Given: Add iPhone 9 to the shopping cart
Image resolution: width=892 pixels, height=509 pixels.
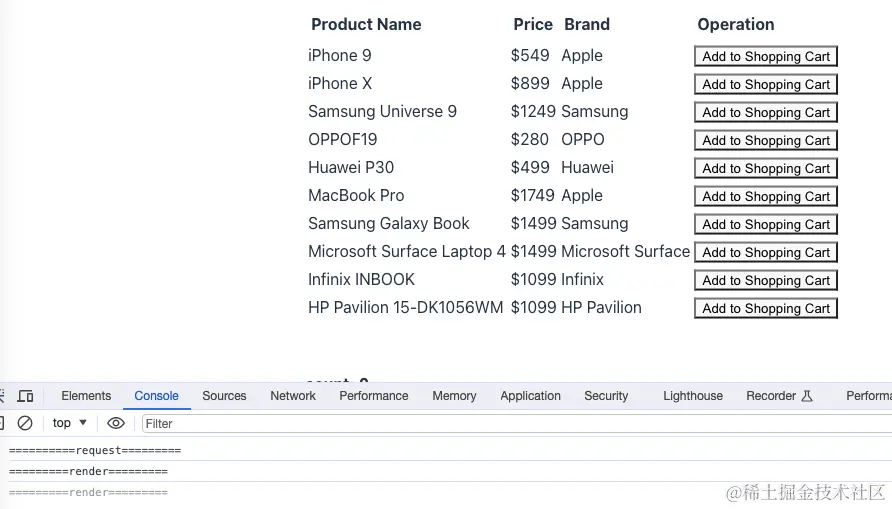Looking at the screenshot, I should (766, 56).
